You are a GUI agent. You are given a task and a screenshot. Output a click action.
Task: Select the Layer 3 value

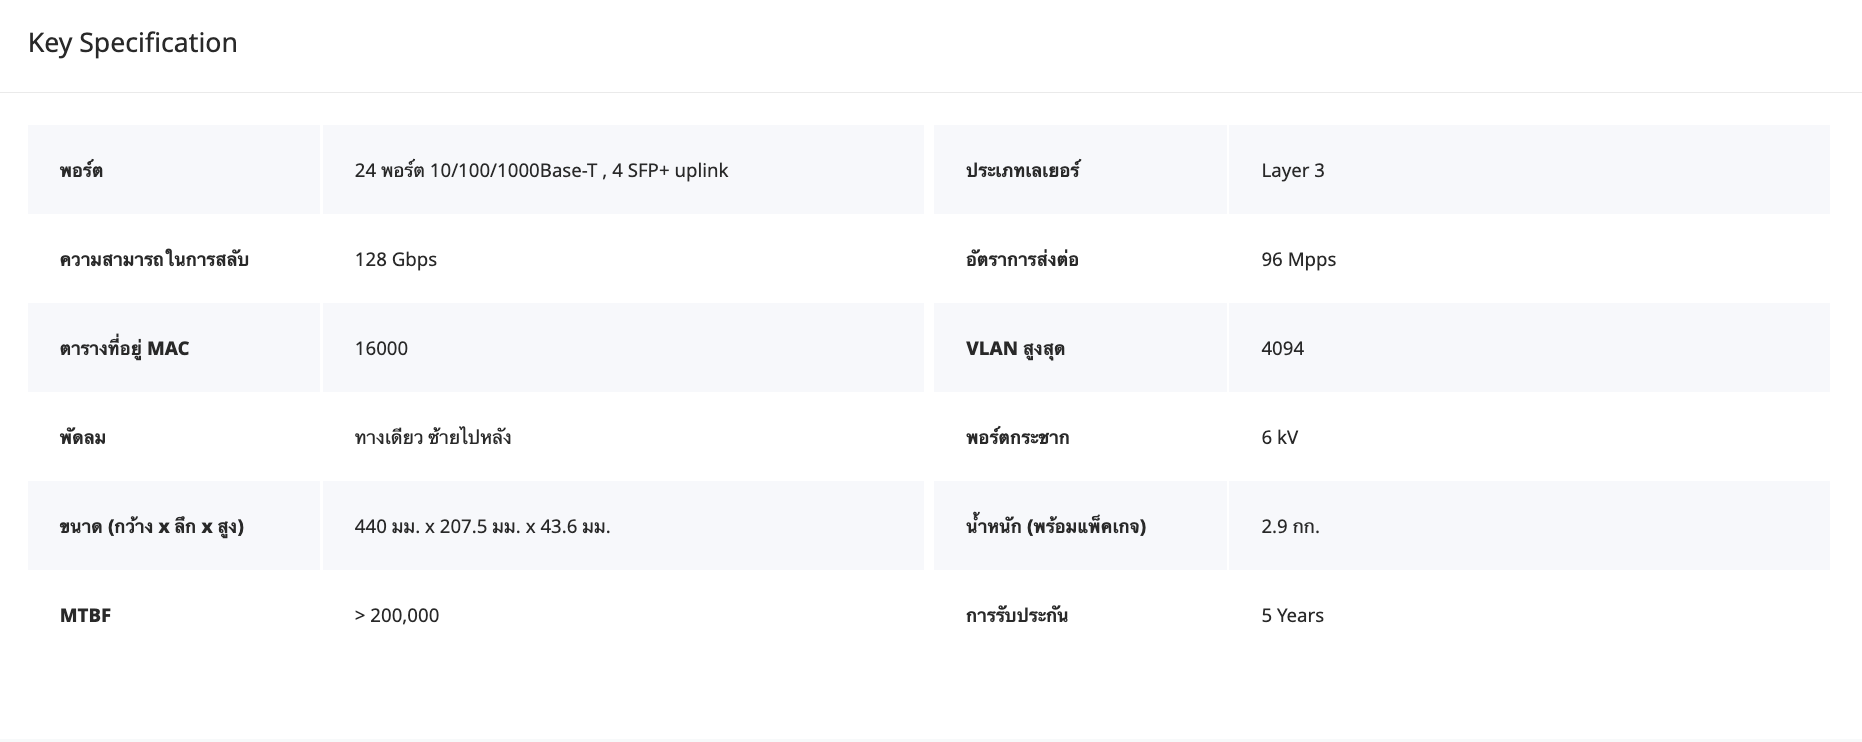click(1292, 170)
